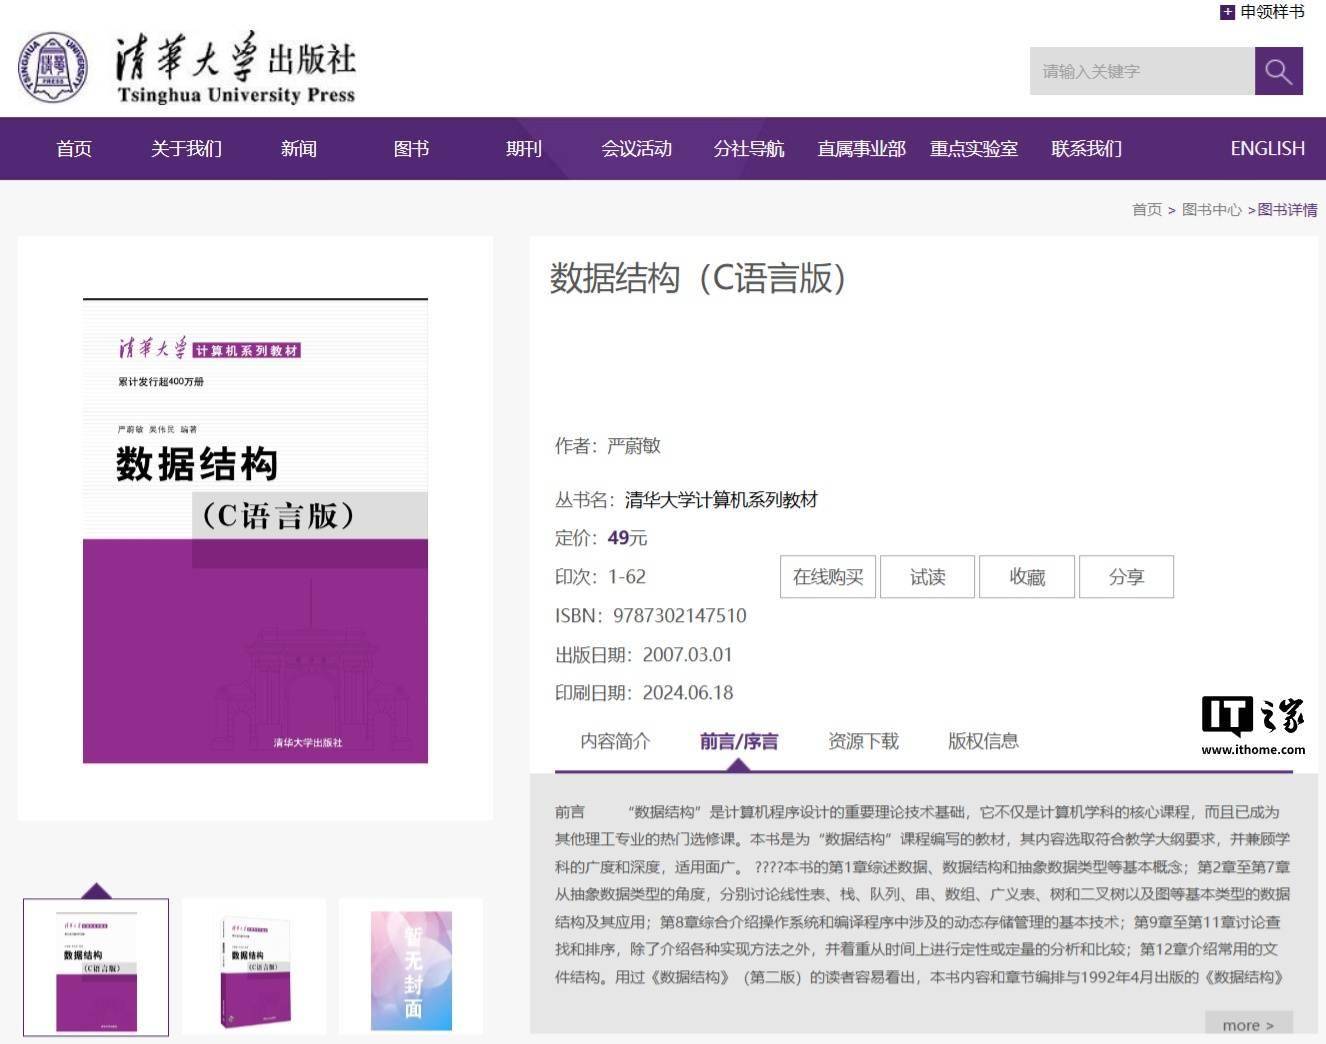Click the 图书详情 breadcrumb
The image size is (1326, 1044).
[1288, 209]
